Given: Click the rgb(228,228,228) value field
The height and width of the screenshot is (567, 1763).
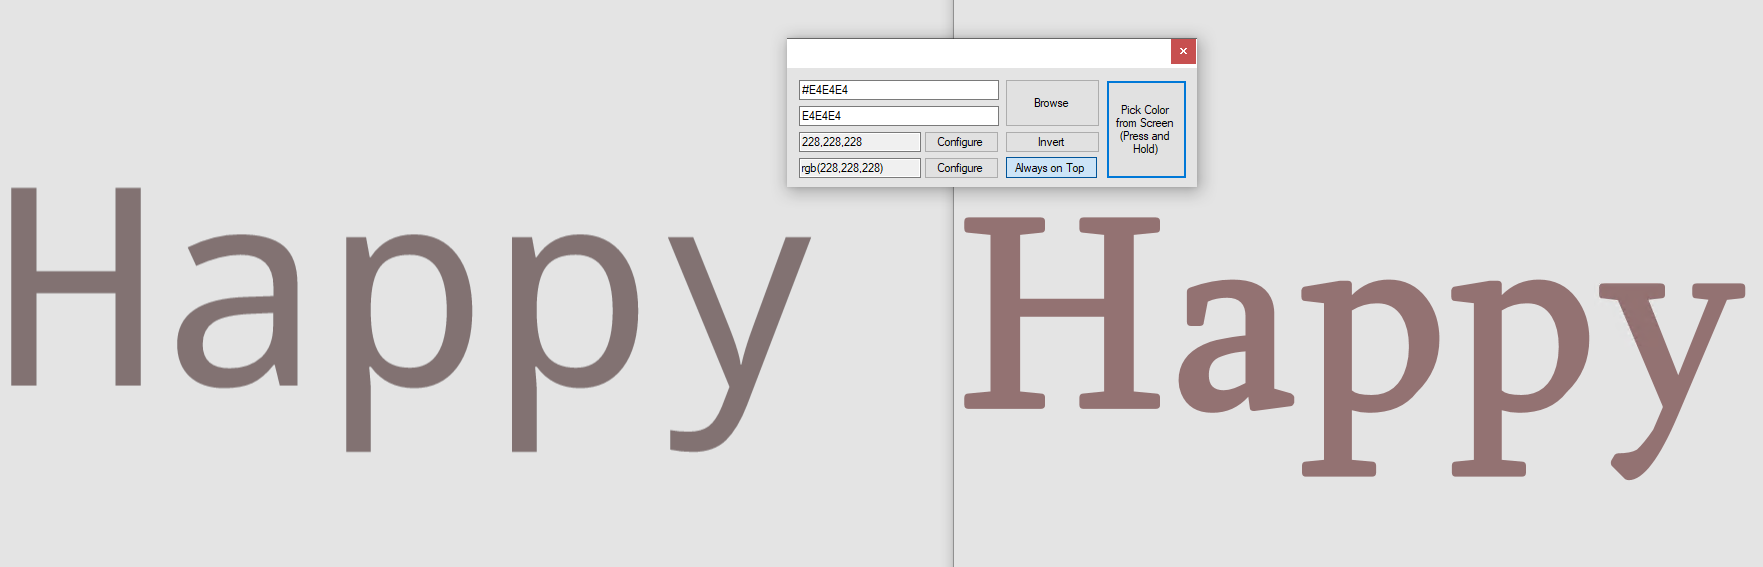Looking at the screenshot, I should pos(859,168).
